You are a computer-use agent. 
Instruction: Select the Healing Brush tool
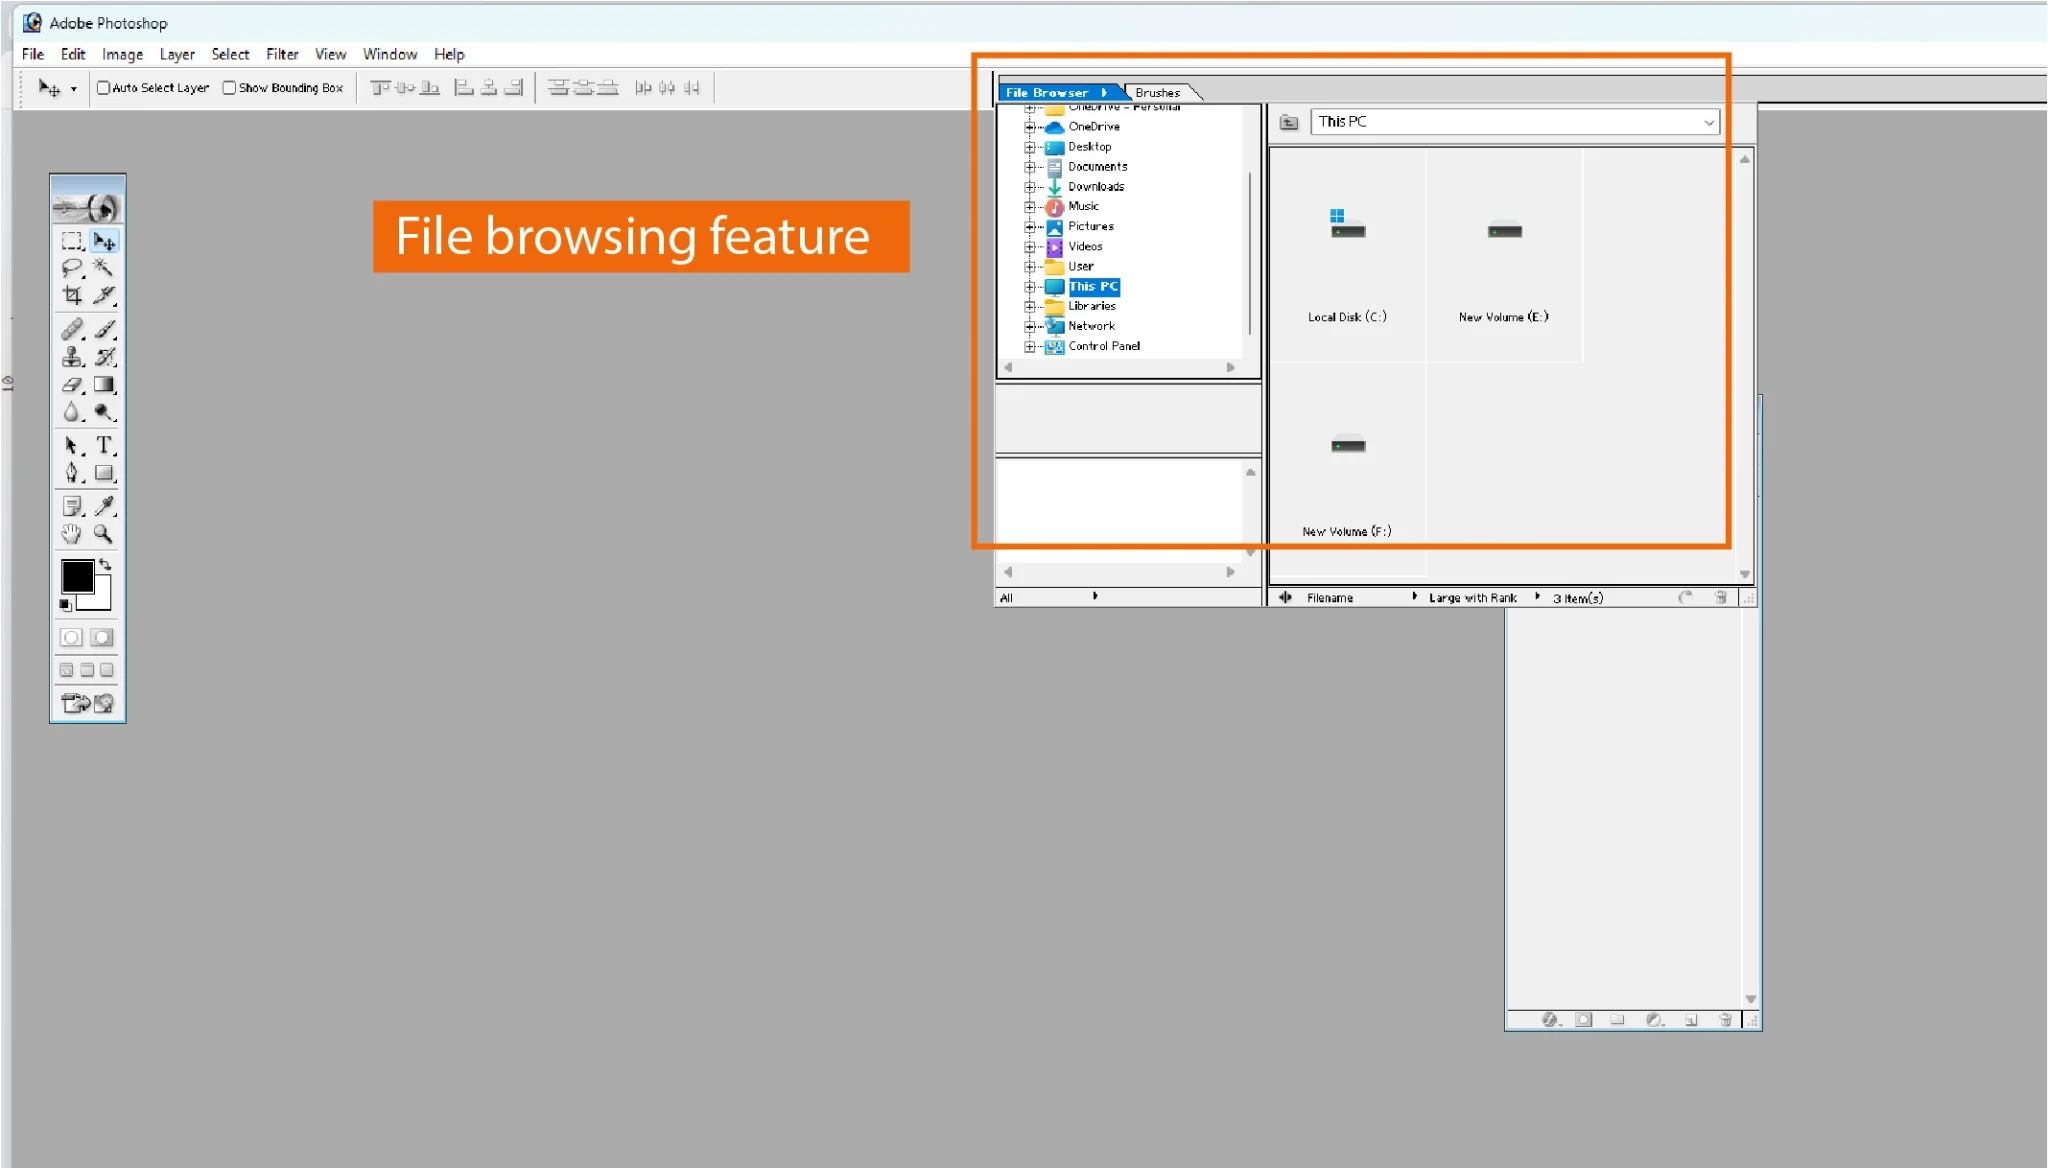[71, 329]
